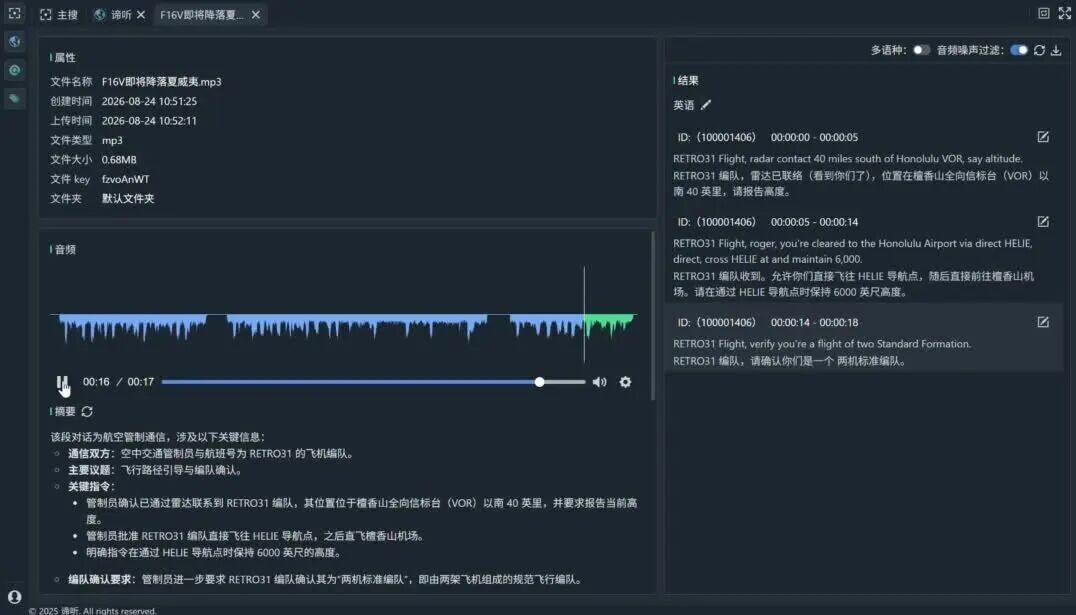Viewport: 1076px width, 615px height.
Task: Edit the 00:00:14 - 00:00:18 segment
Action: [1043, 322]
